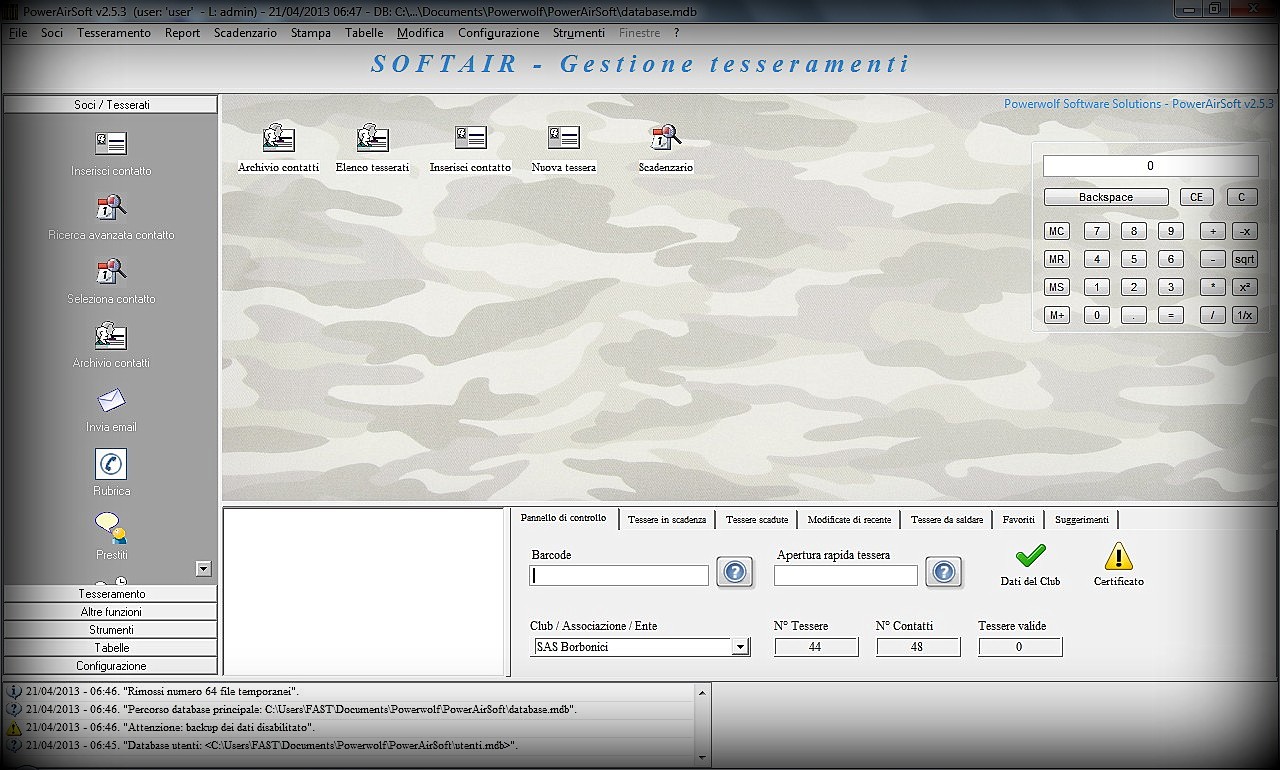Open the Report menu
Screen dimensions: 1280x770
tap(183, 33)
